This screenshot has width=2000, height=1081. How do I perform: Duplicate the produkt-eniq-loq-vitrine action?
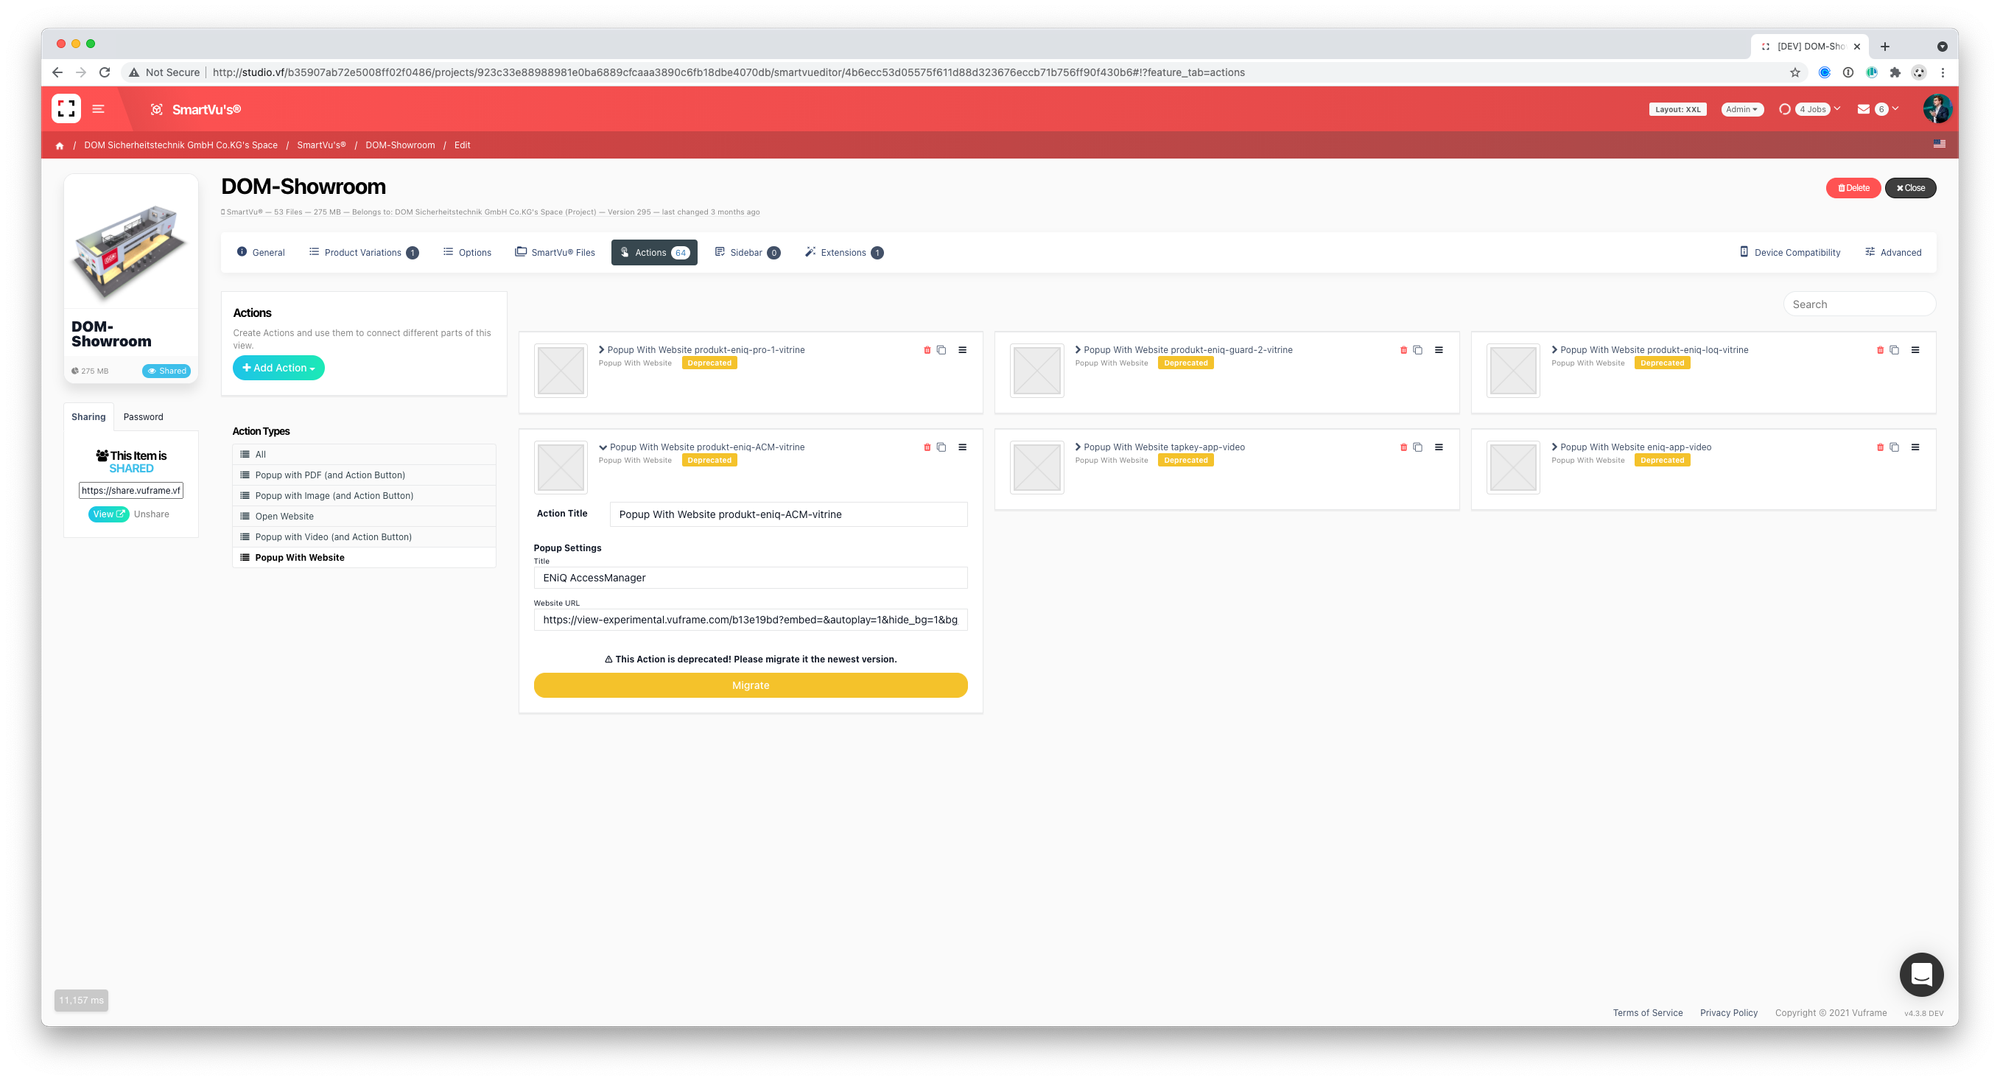pyautogui.click(x=1894, y=350)
